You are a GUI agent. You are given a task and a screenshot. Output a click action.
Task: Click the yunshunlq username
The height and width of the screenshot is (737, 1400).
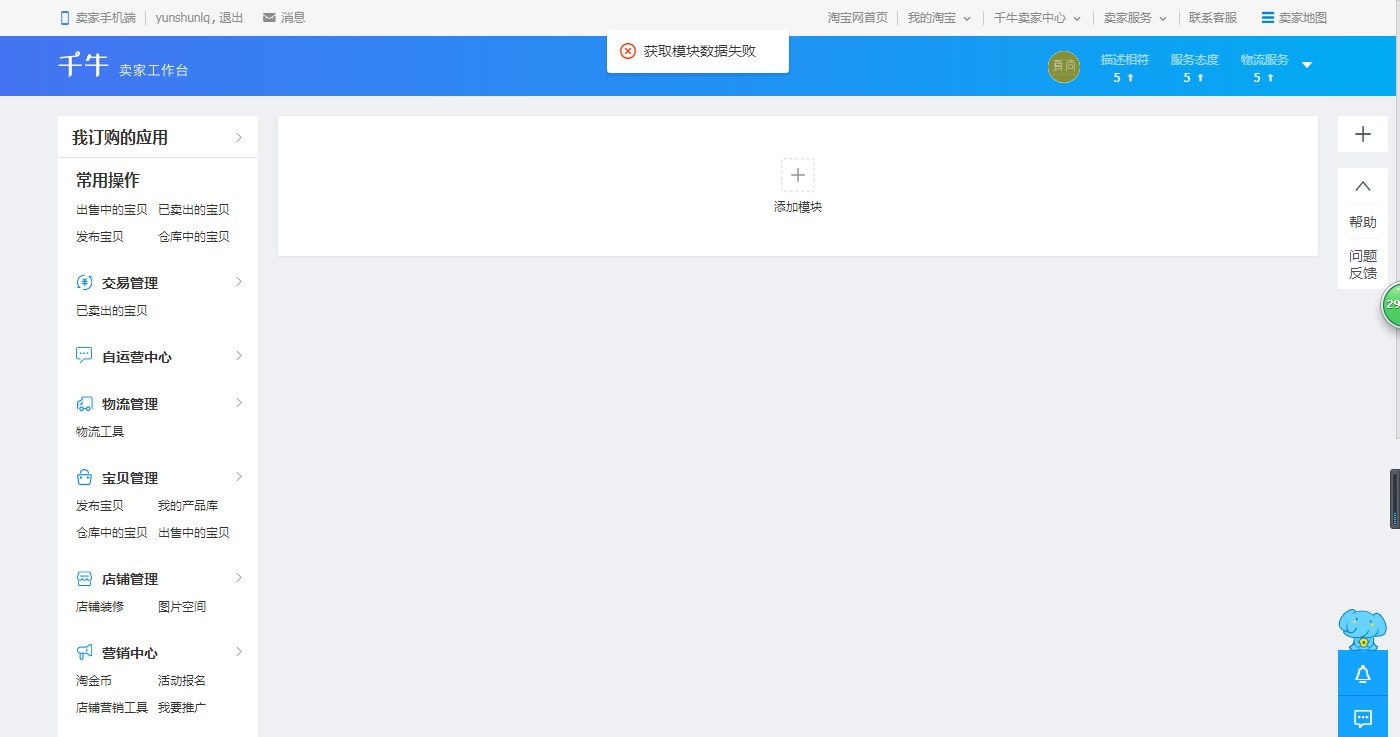pyautogui.click(x=182, y=18)
